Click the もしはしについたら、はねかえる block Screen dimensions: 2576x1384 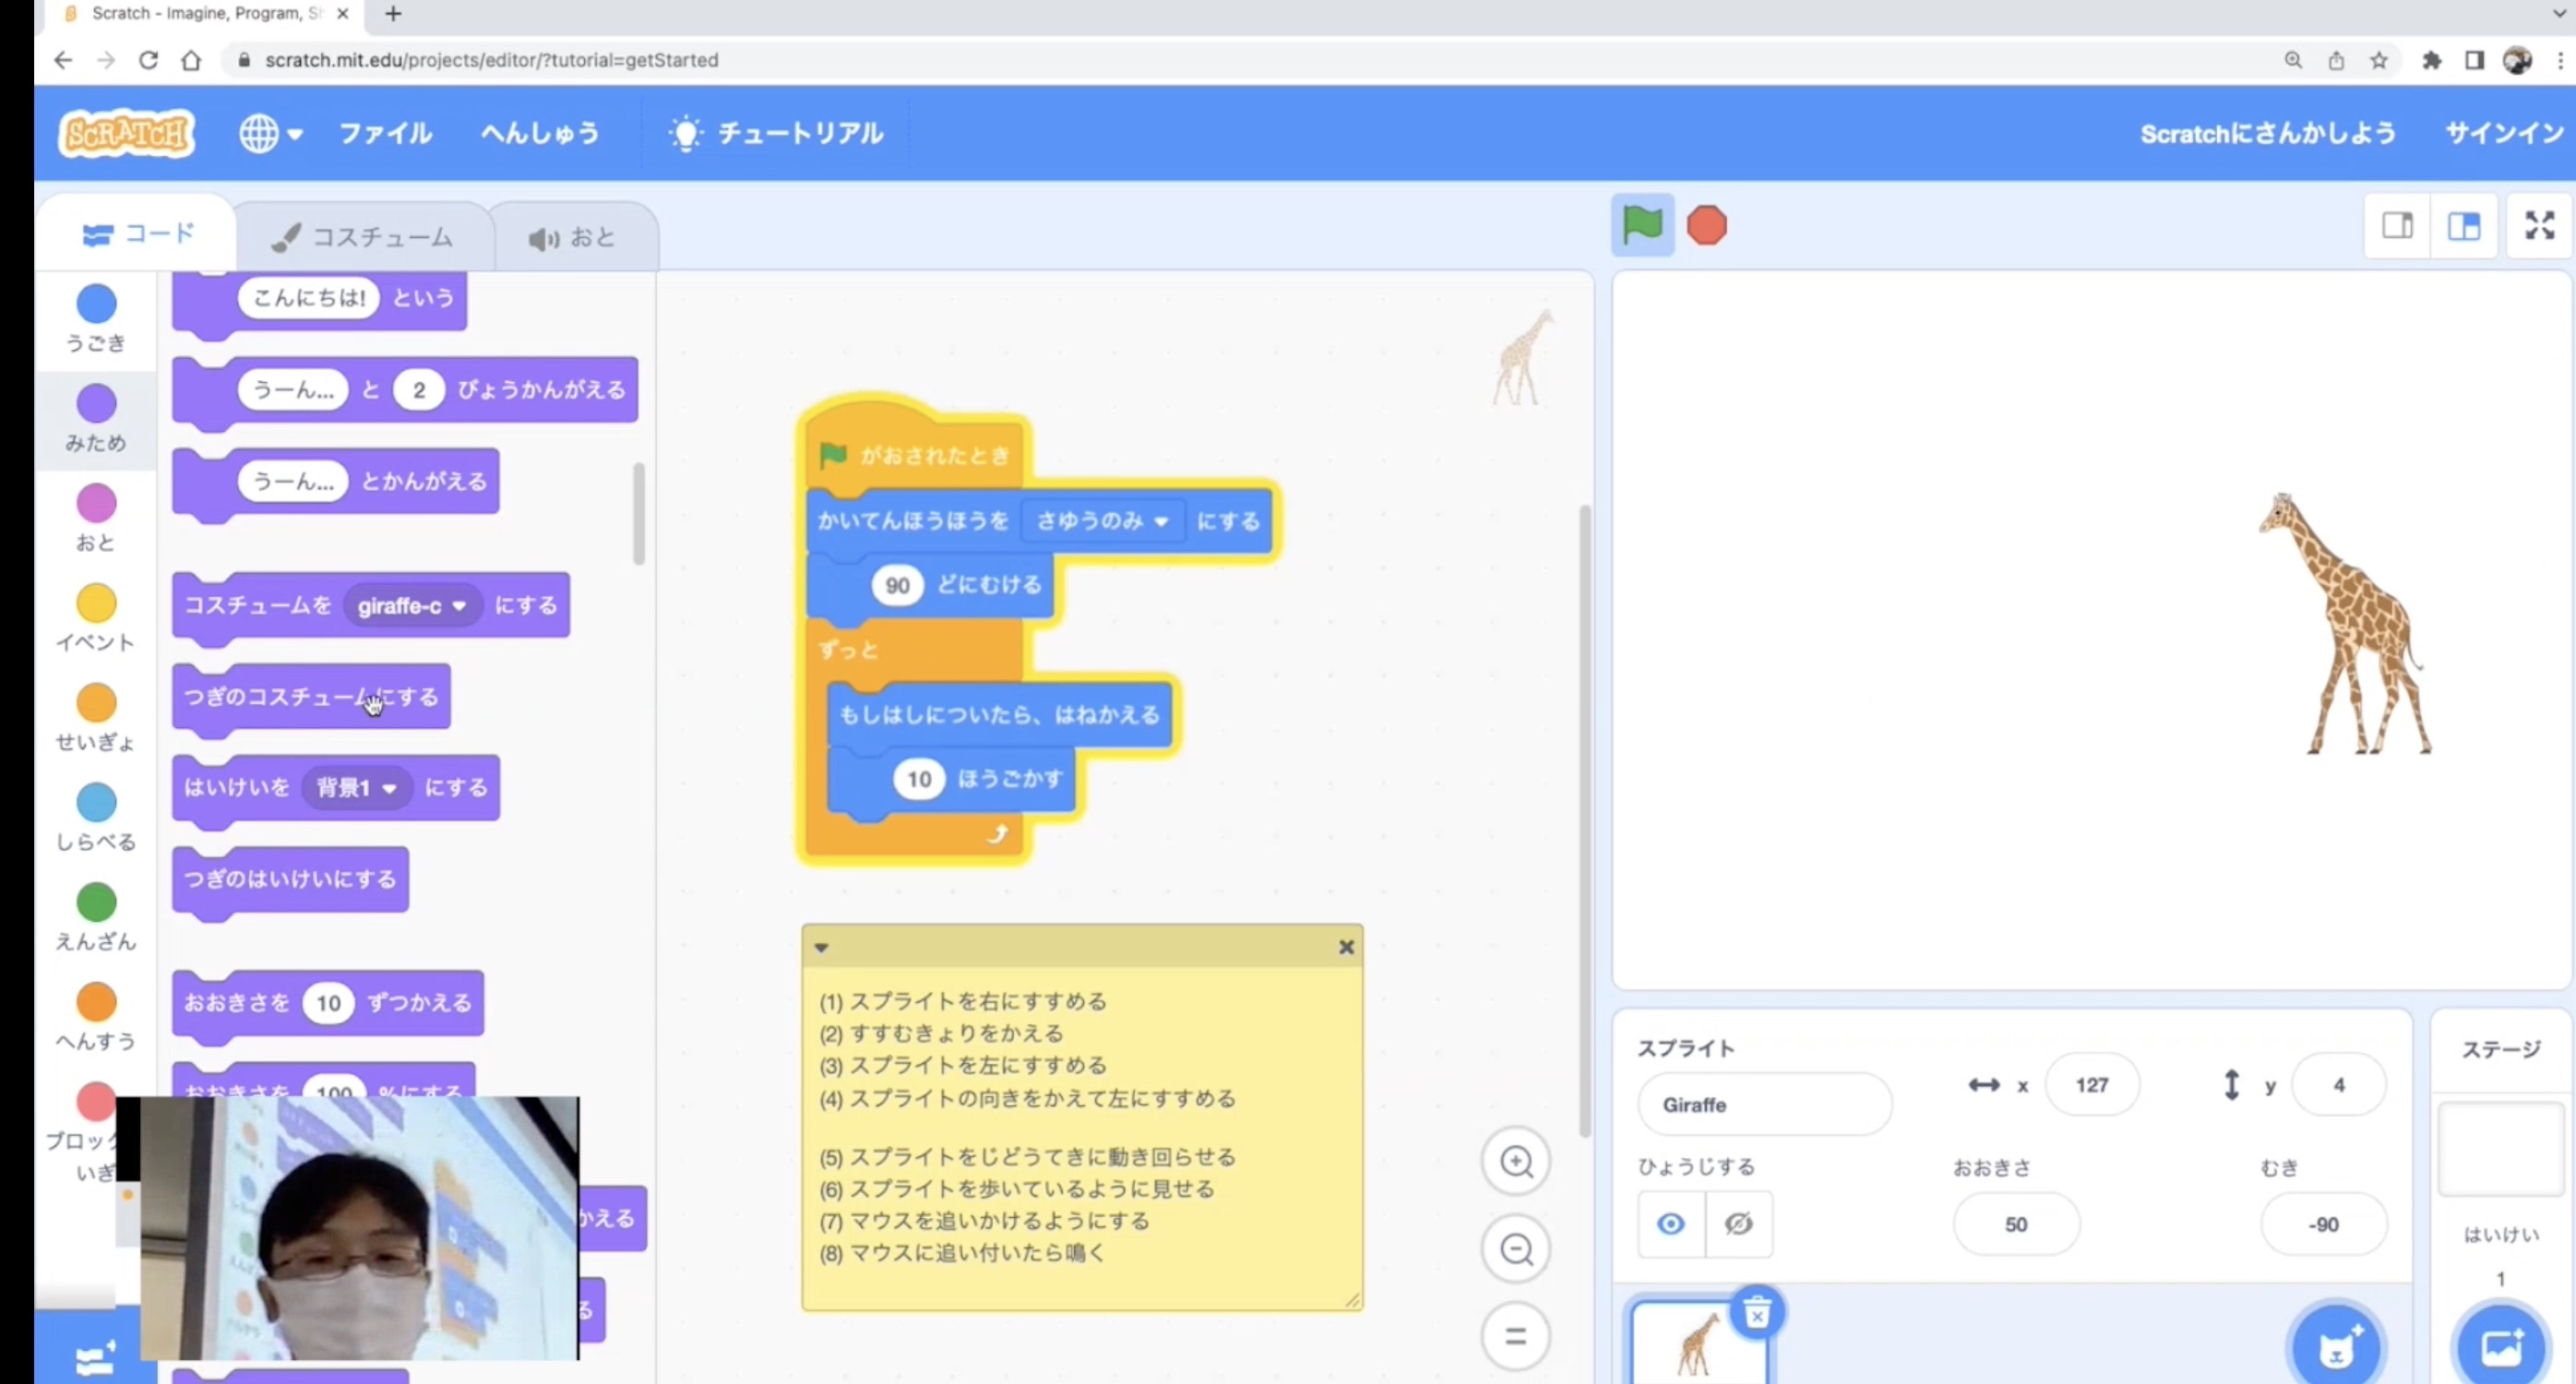coord(1000,716)
